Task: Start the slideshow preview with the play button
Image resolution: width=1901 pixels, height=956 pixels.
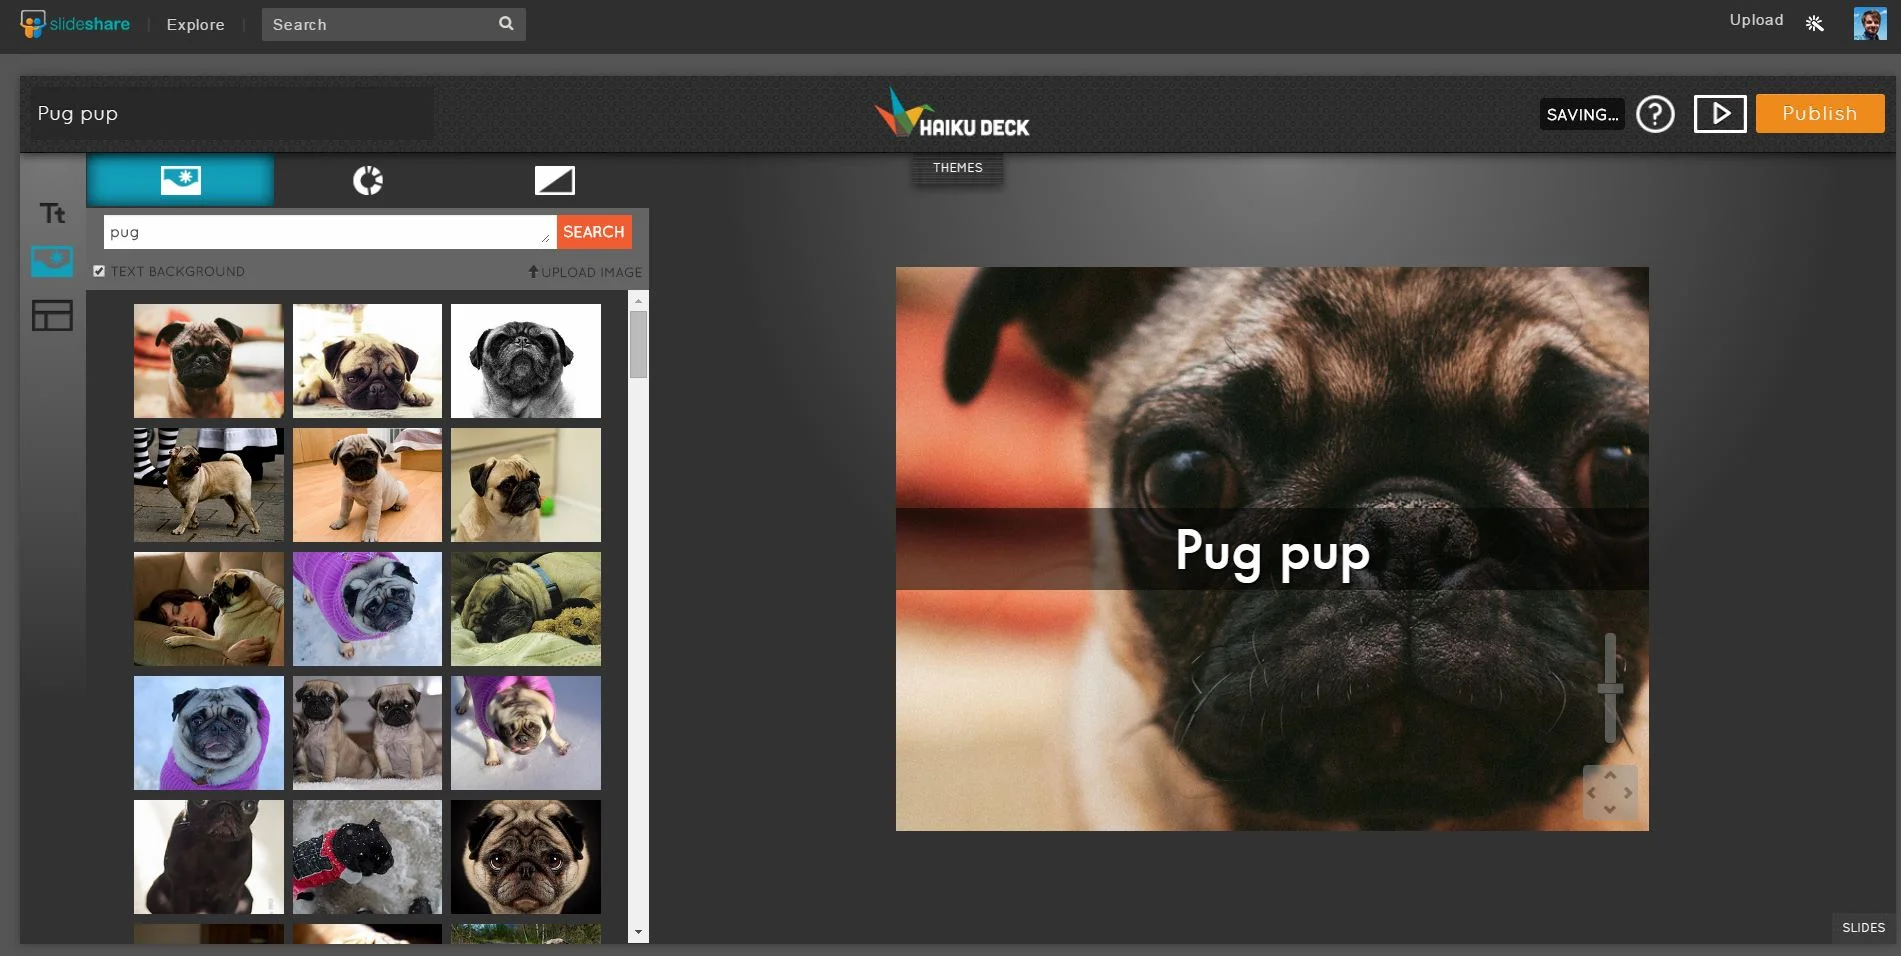Action: [1720, 114]
